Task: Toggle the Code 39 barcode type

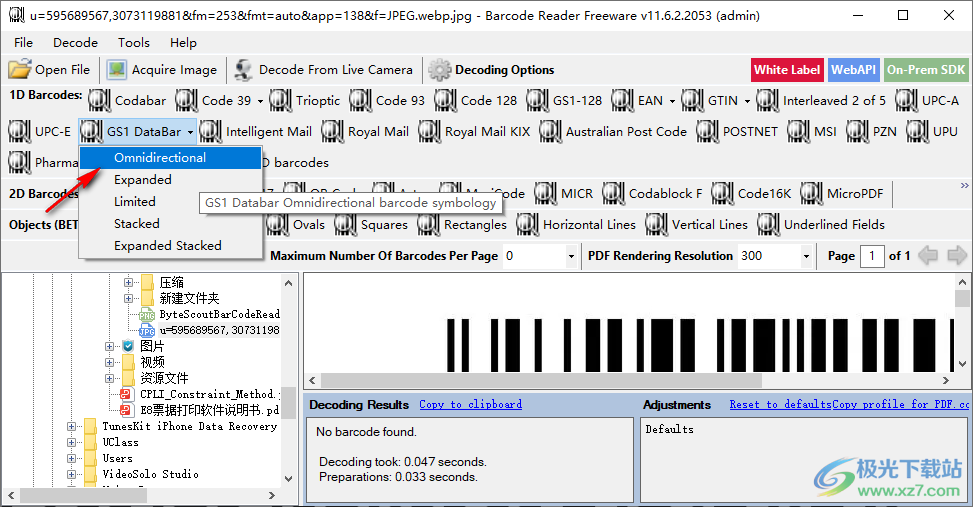Action: coord(214,101)
